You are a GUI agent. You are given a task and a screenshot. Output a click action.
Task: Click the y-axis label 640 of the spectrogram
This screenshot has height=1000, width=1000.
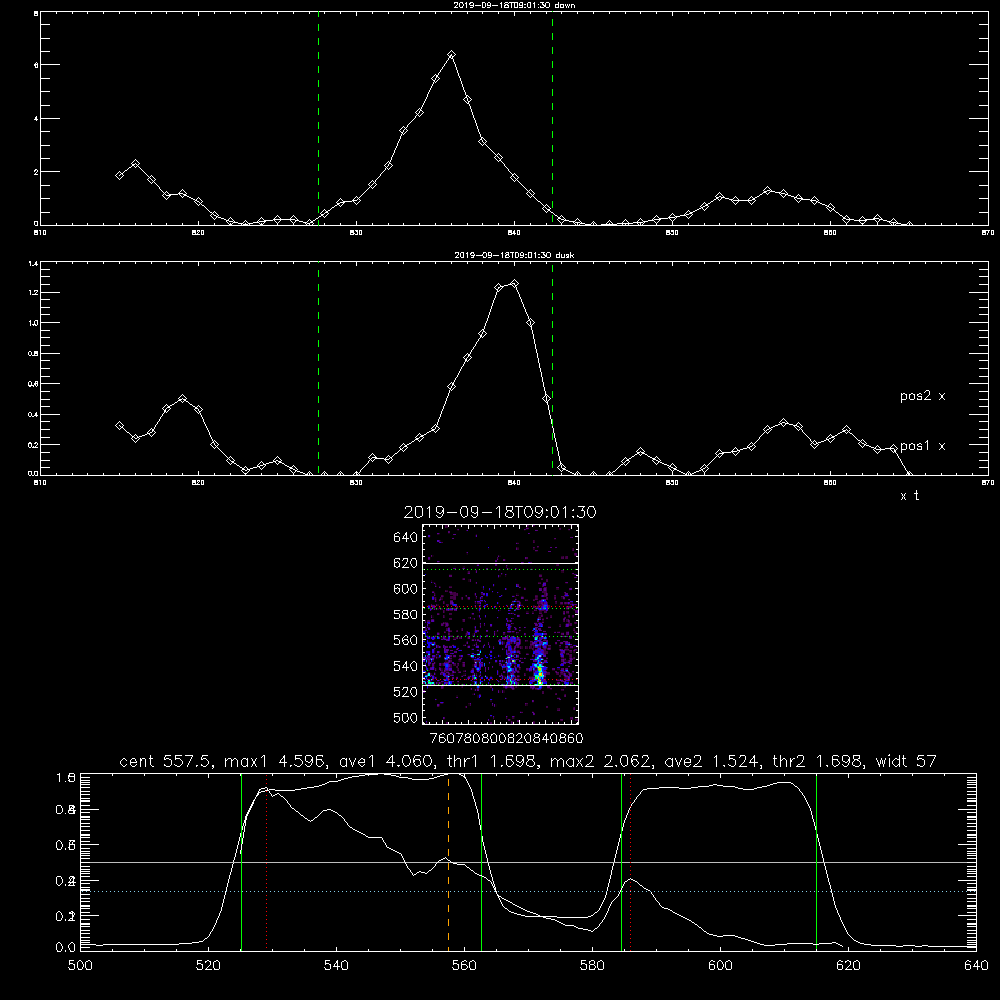pyautogui.click(x=406, y=538)
